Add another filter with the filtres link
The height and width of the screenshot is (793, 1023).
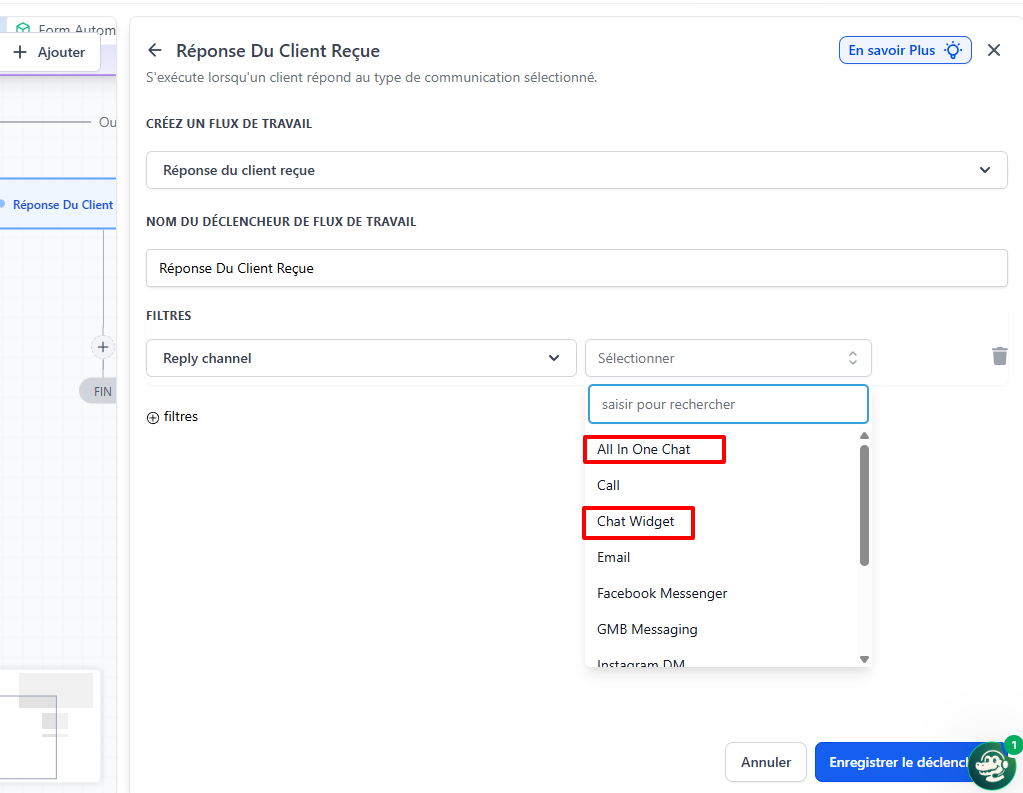172,416
